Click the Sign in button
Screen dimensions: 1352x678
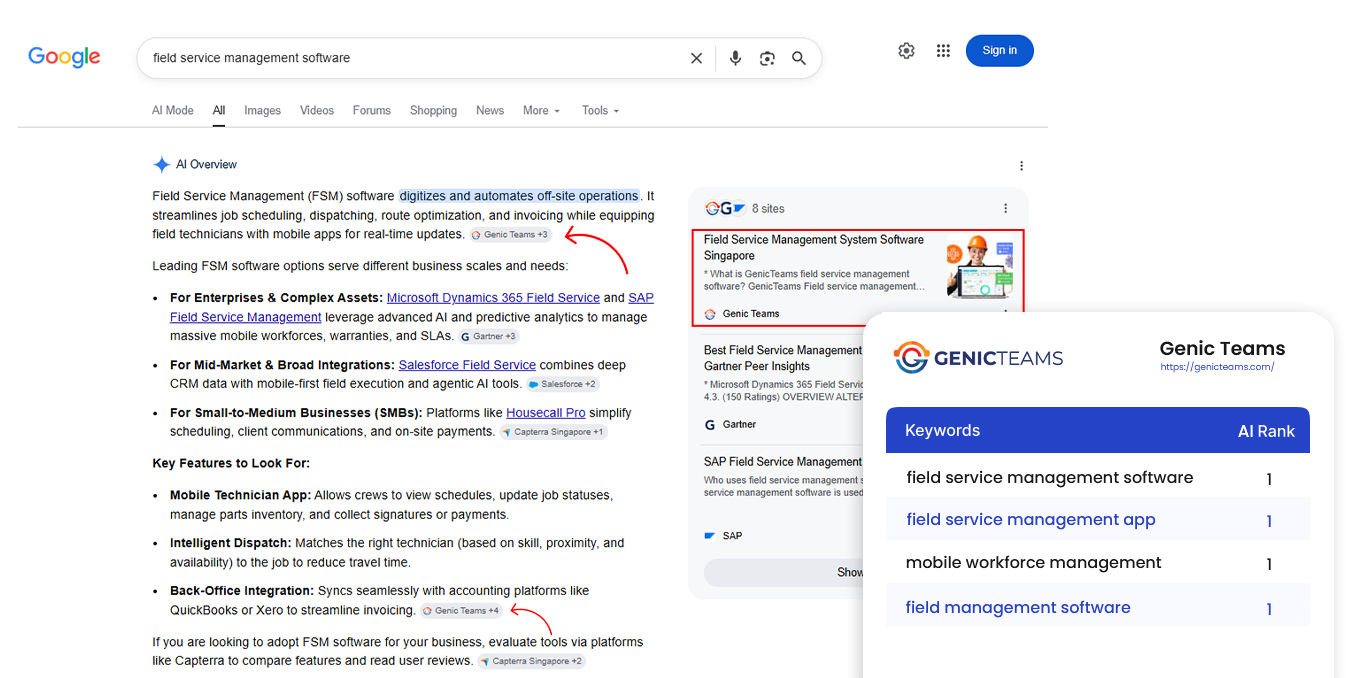[x=999, y=51]
